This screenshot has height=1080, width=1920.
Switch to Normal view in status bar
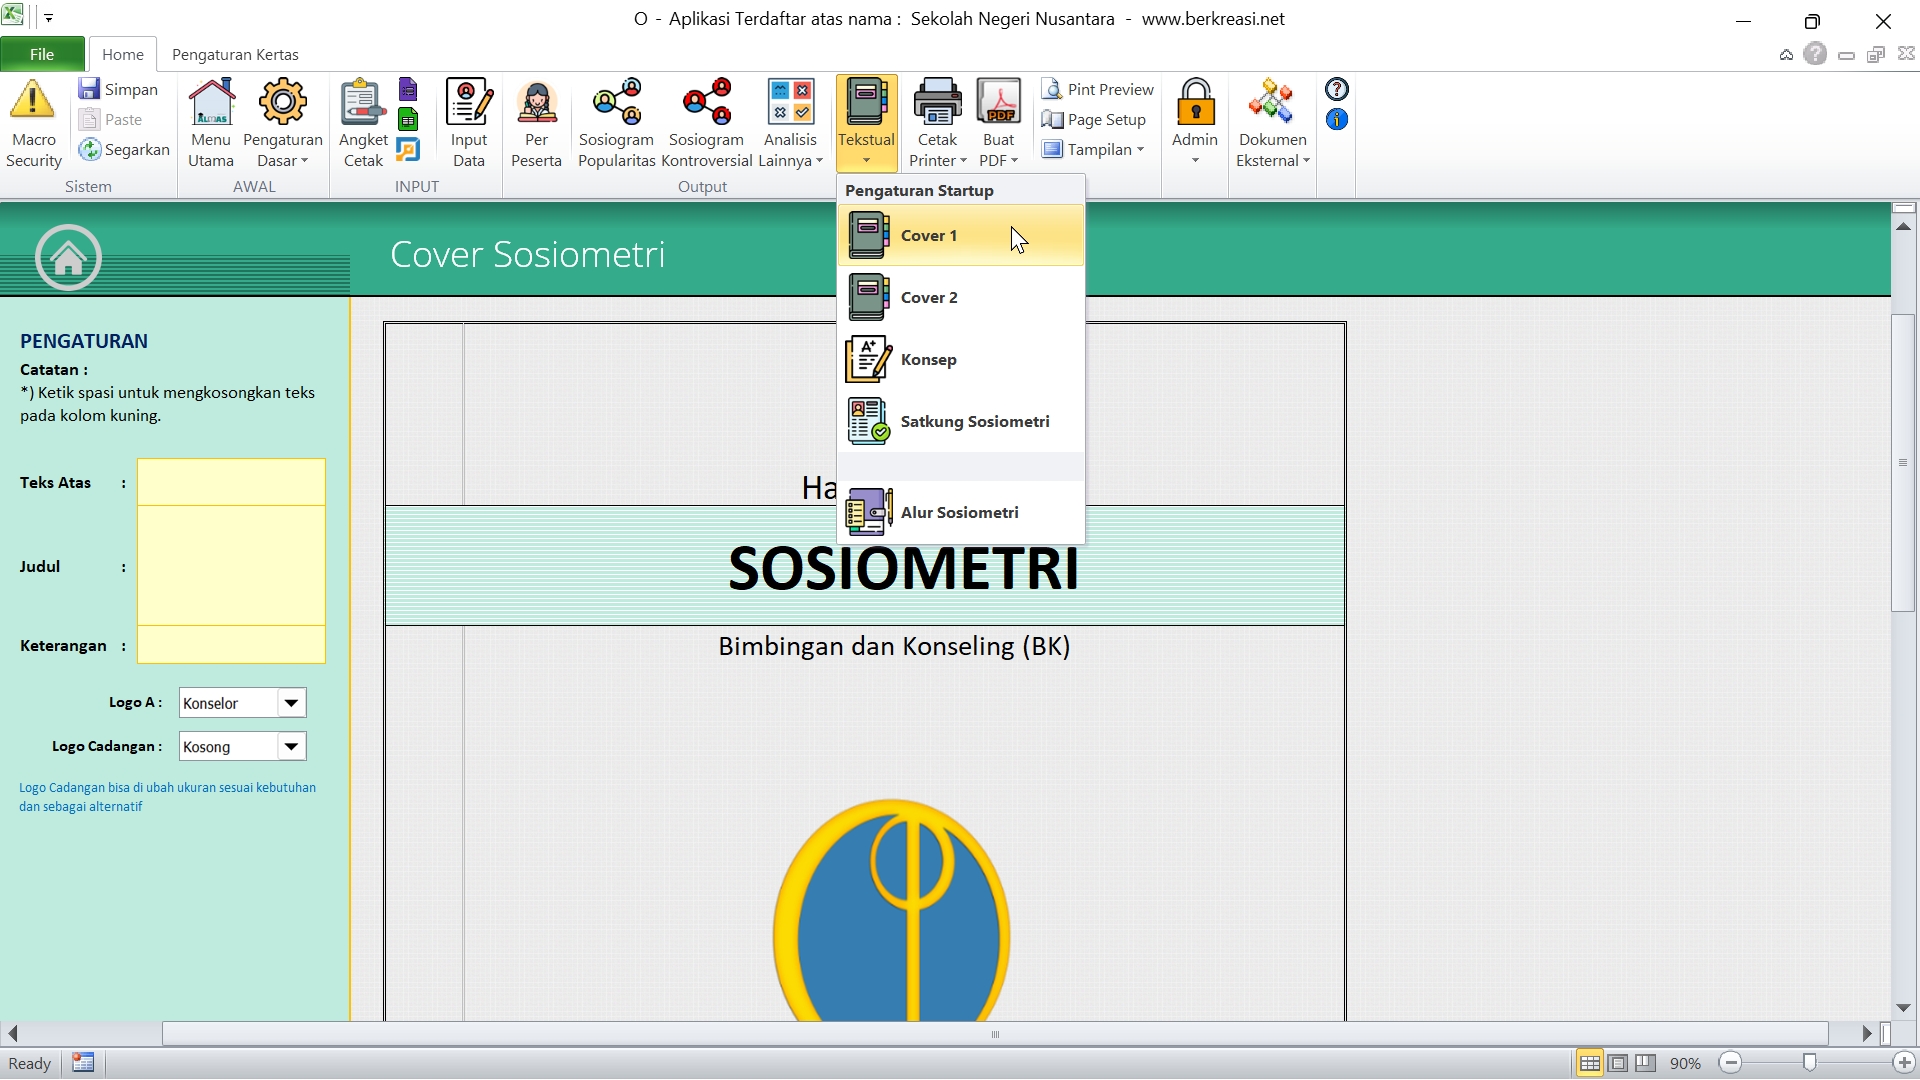[1589, 1063]
